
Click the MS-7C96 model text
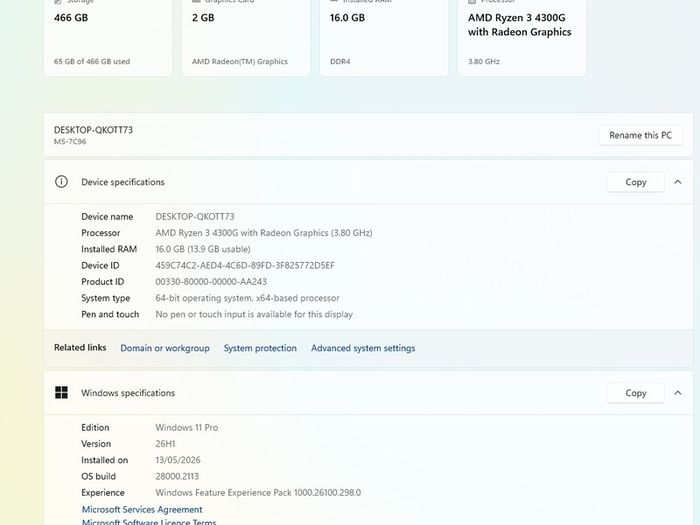click(70, 142)
